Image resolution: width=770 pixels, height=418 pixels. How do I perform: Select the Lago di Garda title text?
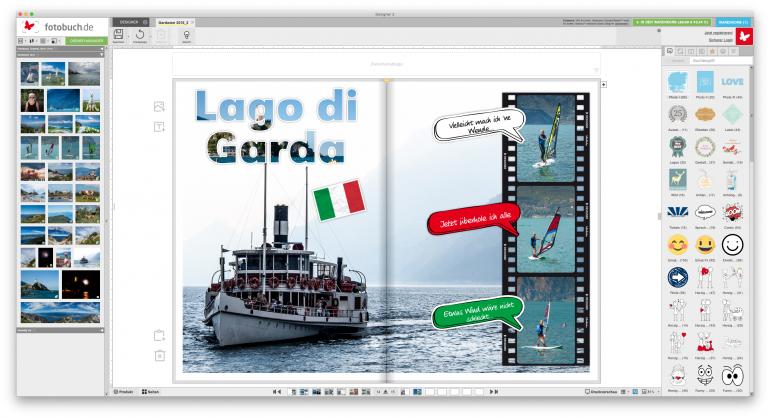[277, 126]
